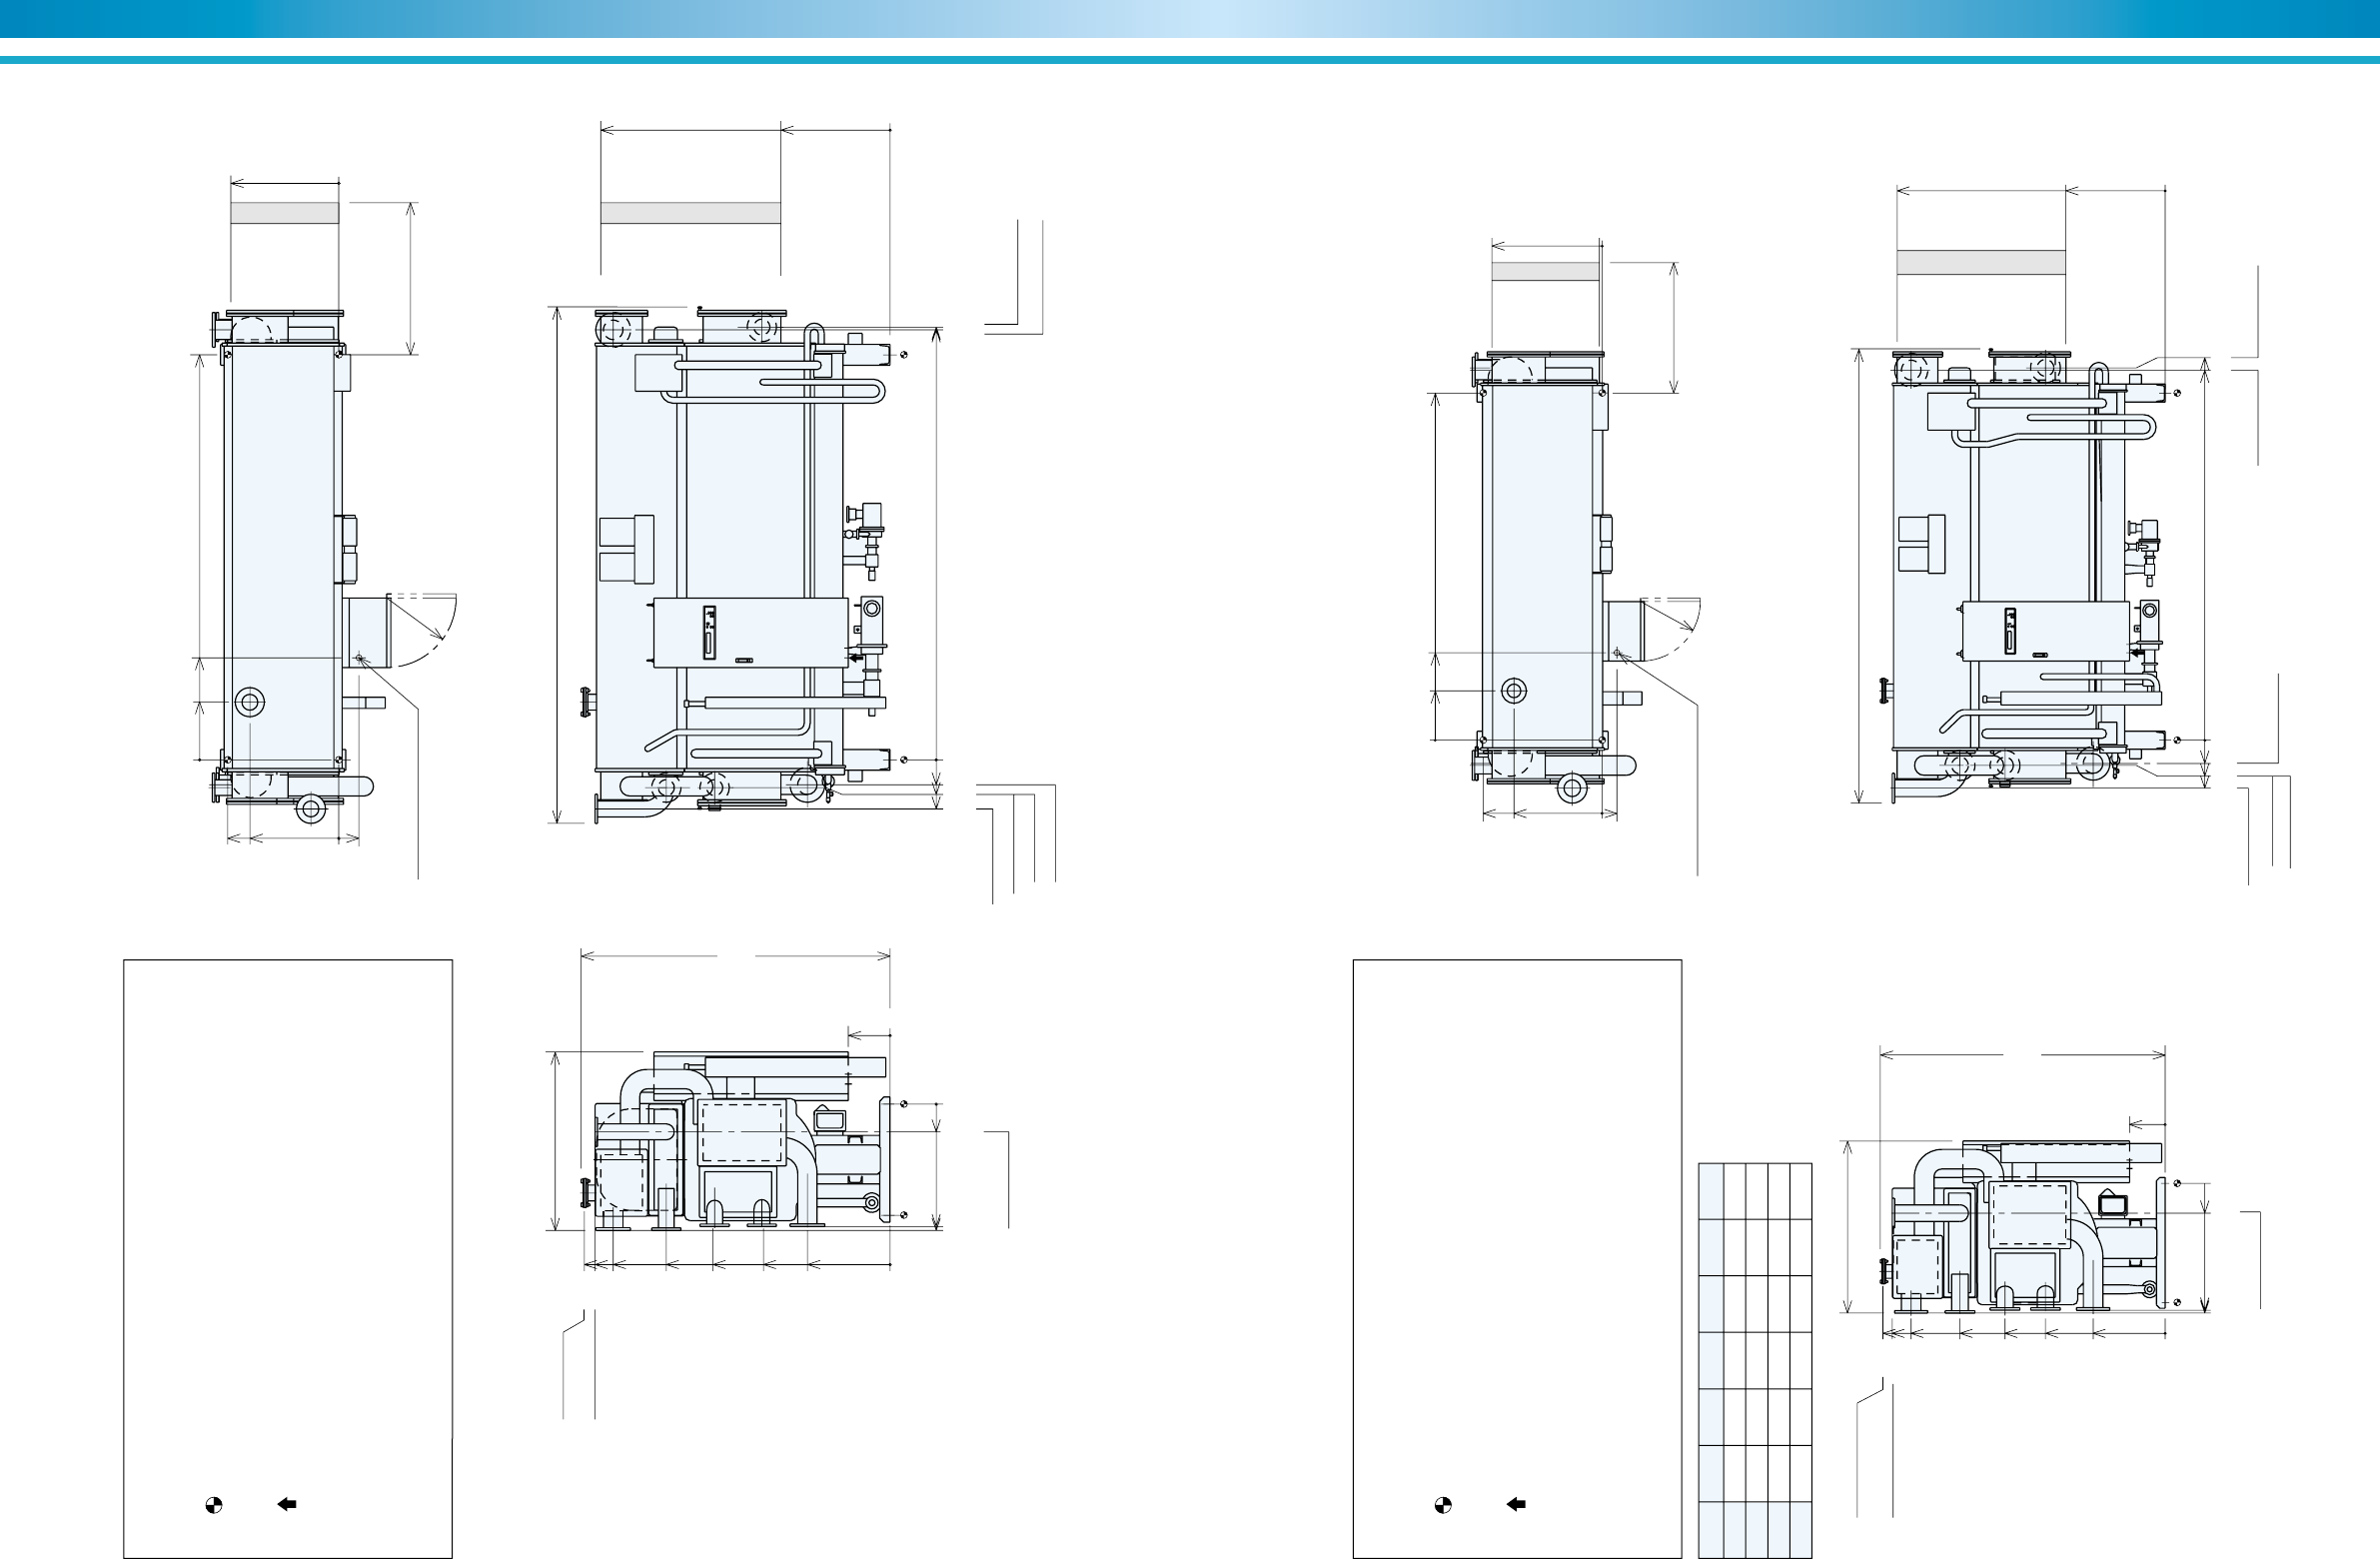Click the gray clearance bar above left front view
This screenshot has width=2380, height=1559.
(x=690, y=213)
